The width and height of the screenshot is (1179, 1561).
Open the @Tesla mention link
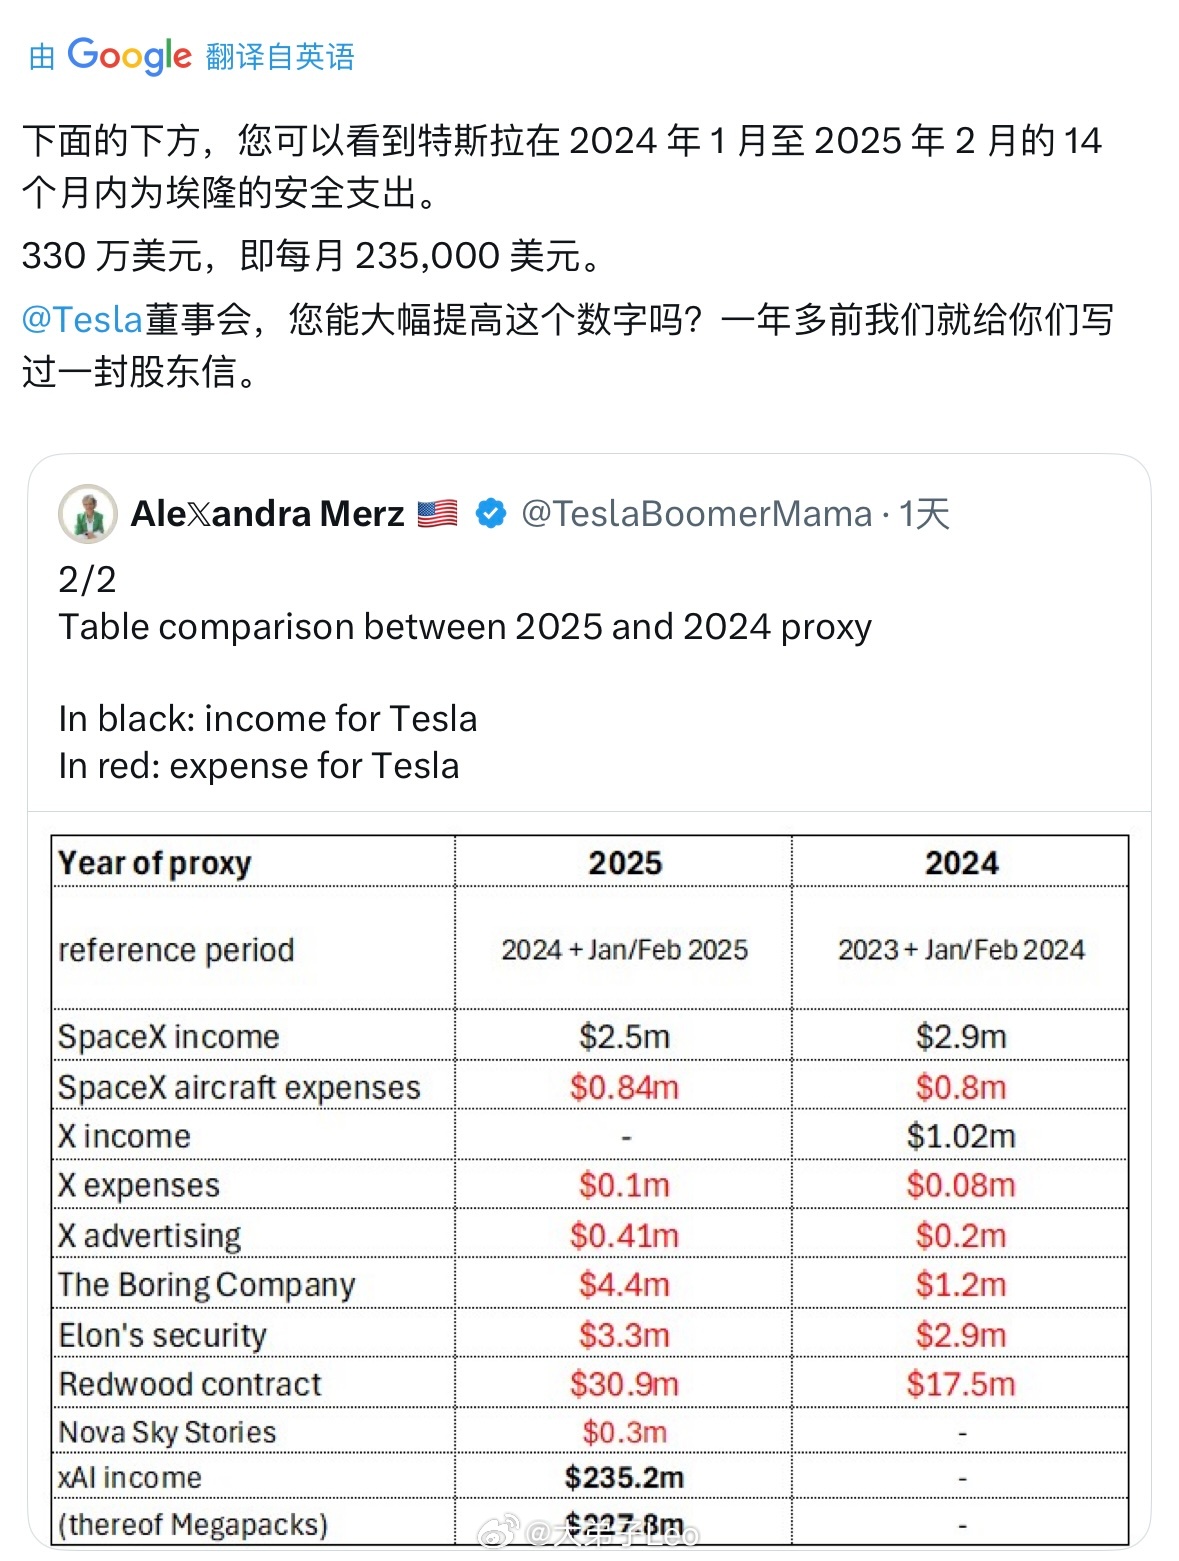click(x=83, y=320)
